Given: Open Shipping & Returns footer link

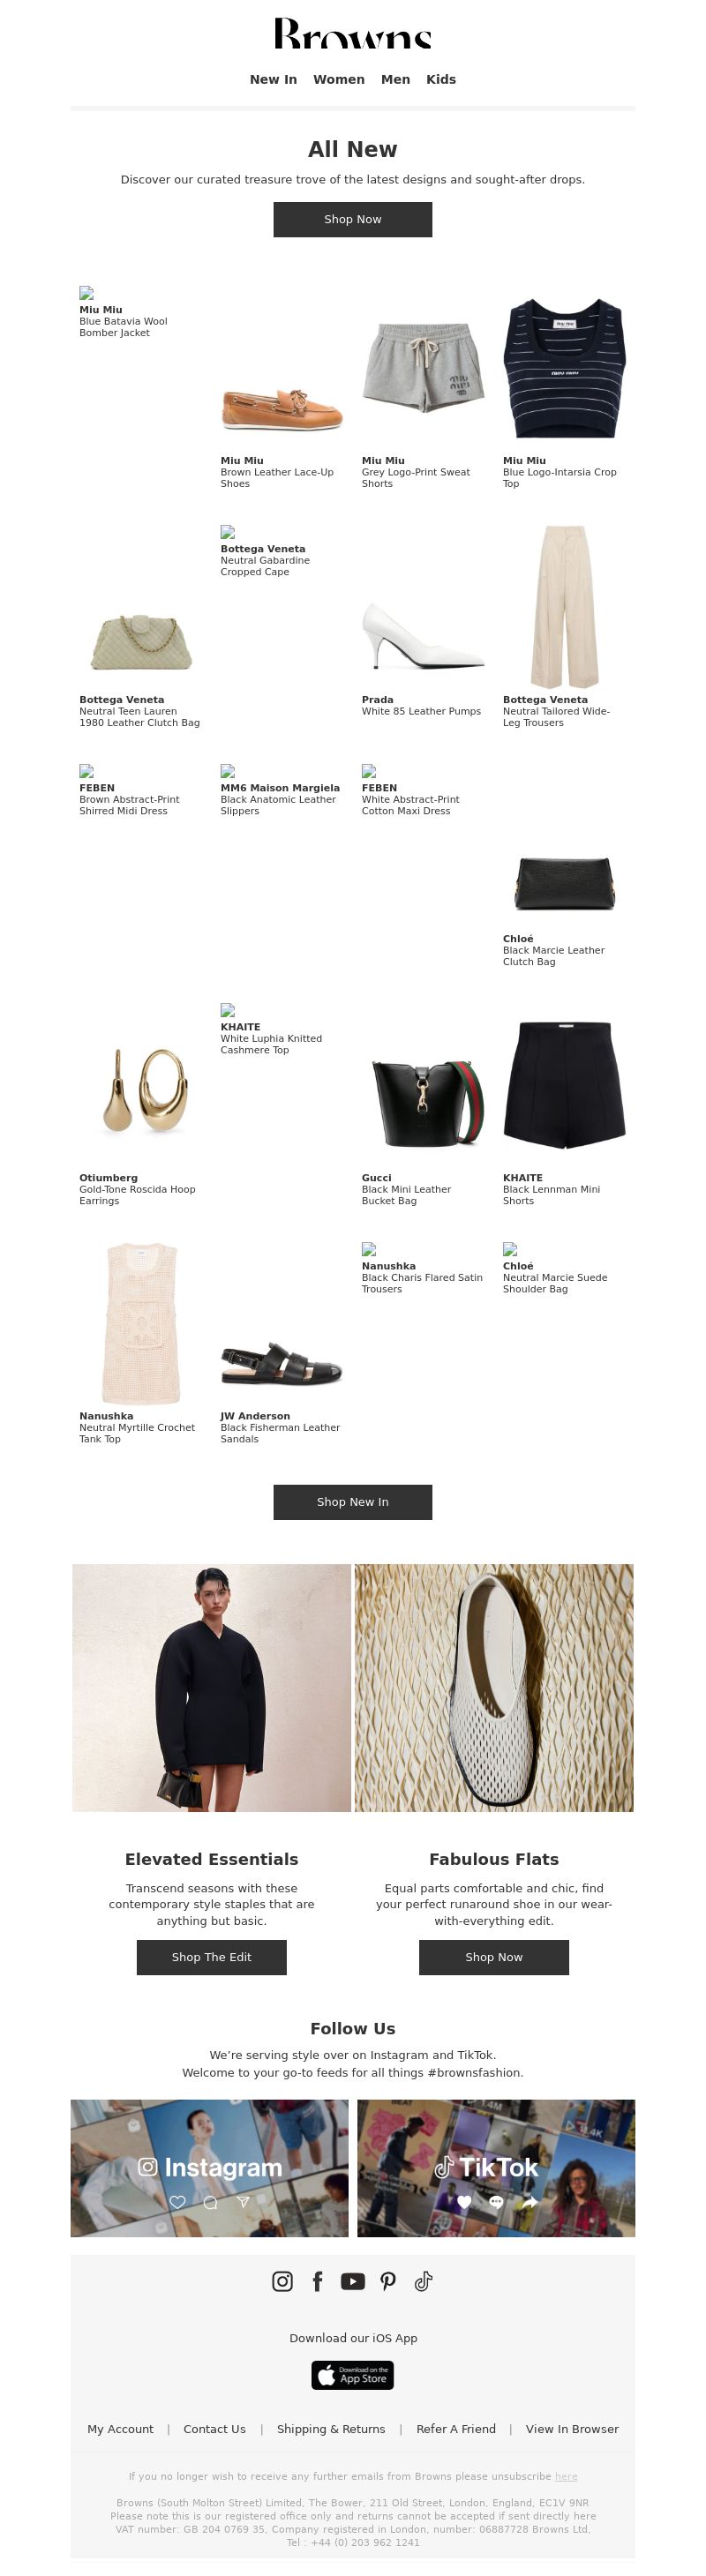Looking at the screenshot, I should click(331, 2428).
